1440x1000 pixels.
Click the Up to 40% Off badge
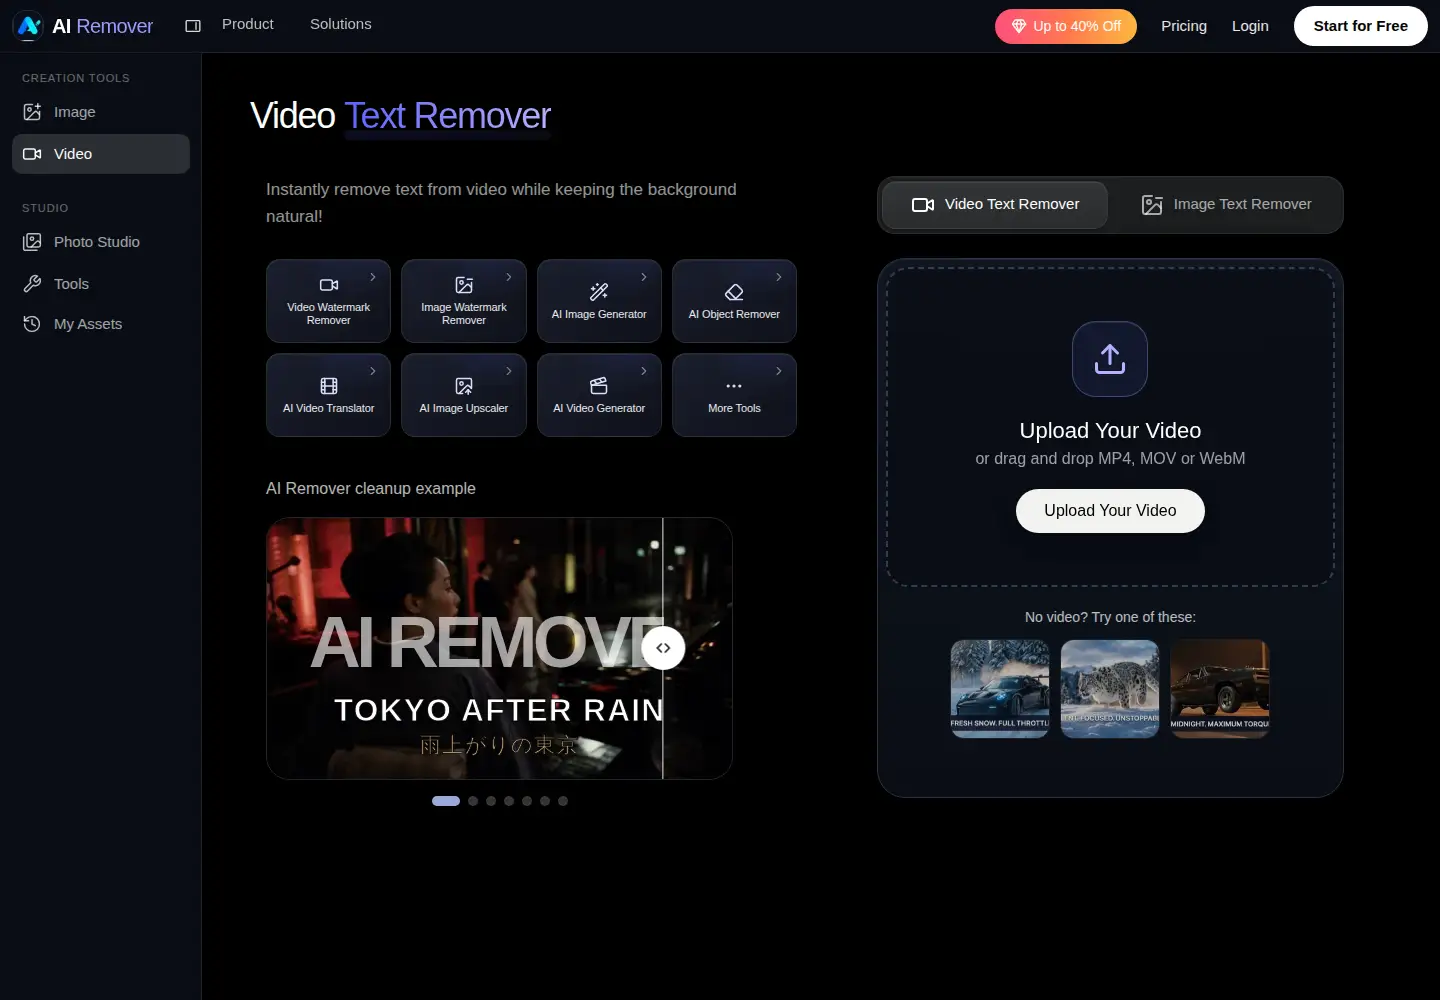click(x=1066, y=26)
